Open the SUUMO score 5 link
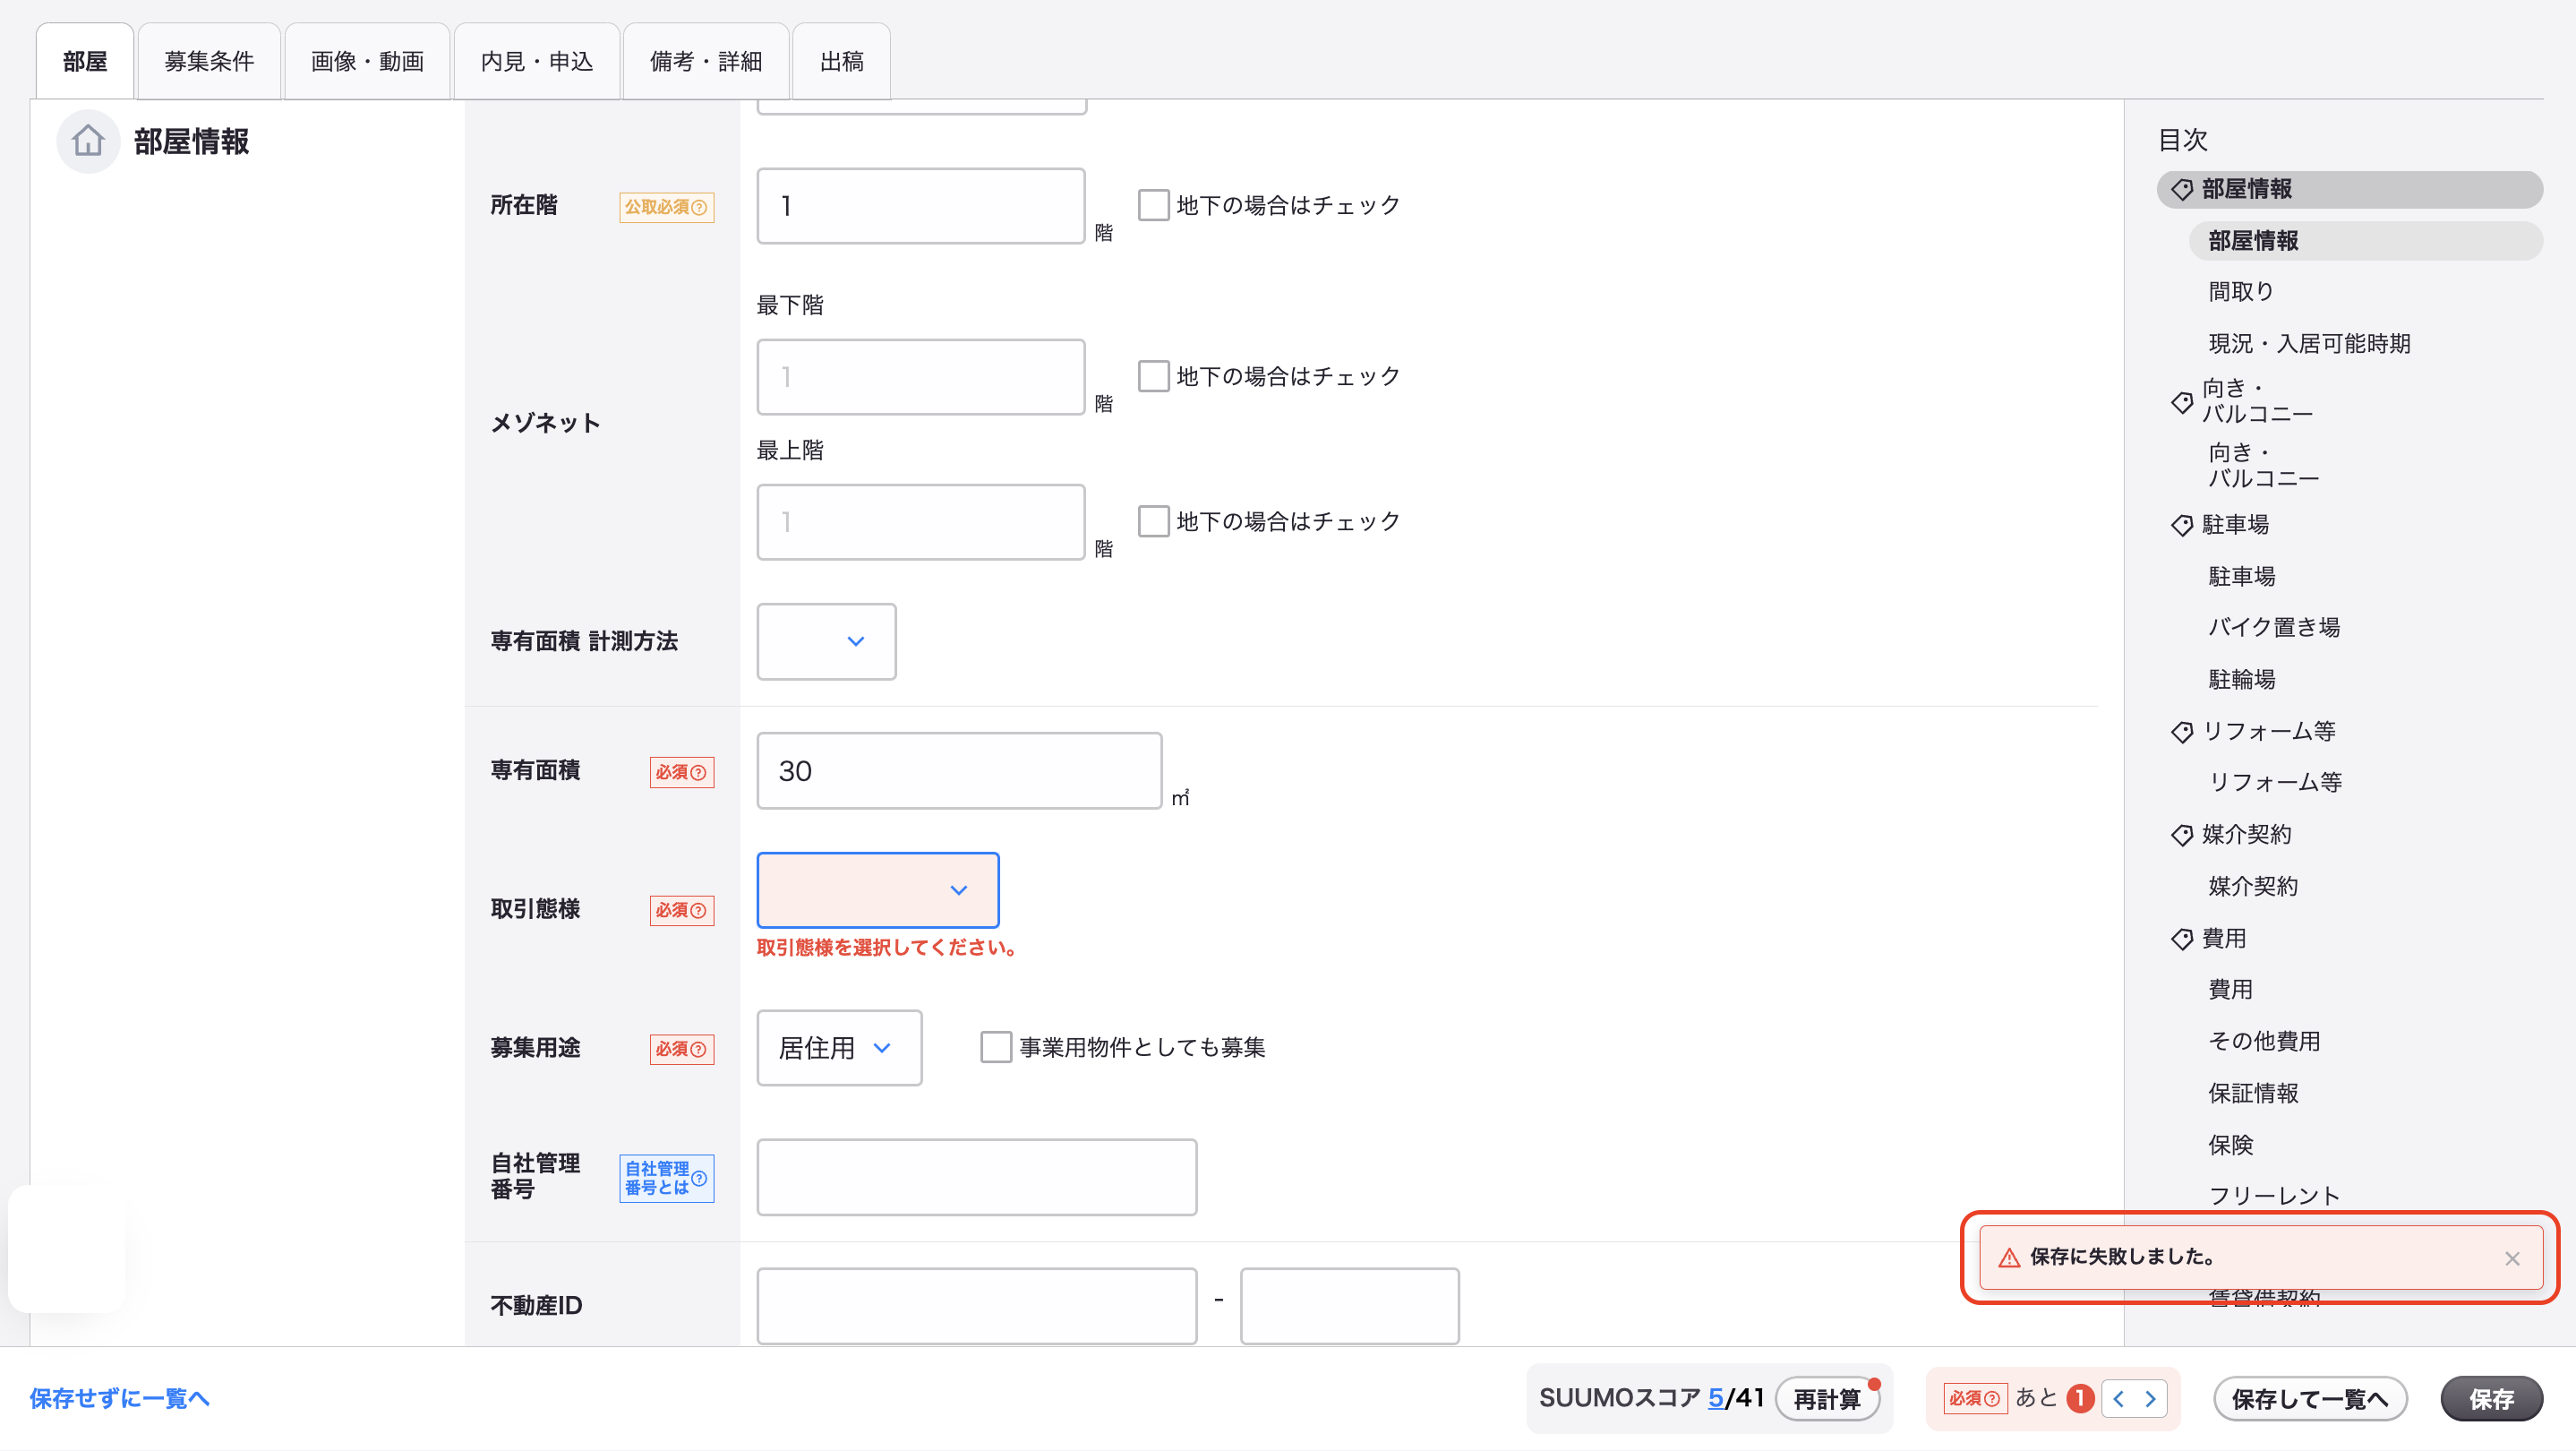 click(x=1715, y=1397)
